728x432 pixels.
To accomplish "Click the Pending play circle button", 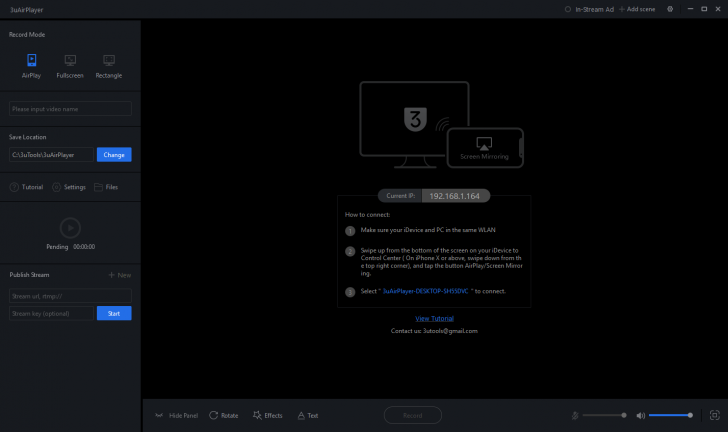I will [x=70, y=228].
